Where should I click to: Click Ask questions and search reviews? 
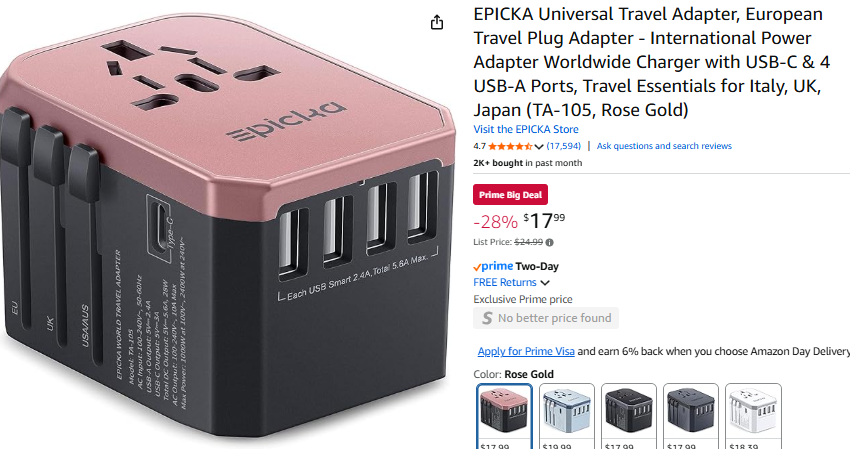click(664, 146)
